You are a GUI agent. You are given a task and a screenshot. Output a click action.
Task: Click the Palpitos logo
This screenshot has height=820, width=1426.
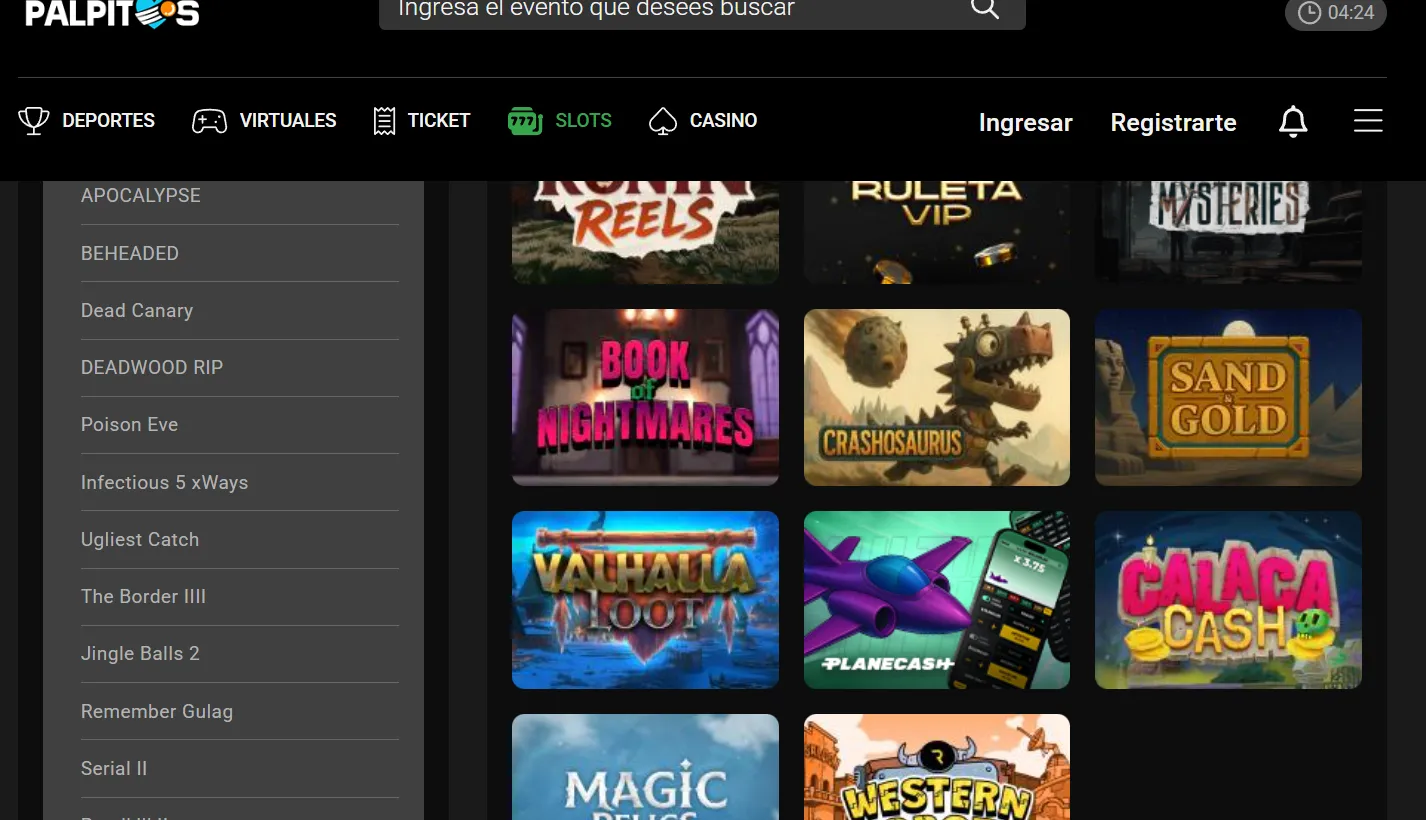click(112, 13)
